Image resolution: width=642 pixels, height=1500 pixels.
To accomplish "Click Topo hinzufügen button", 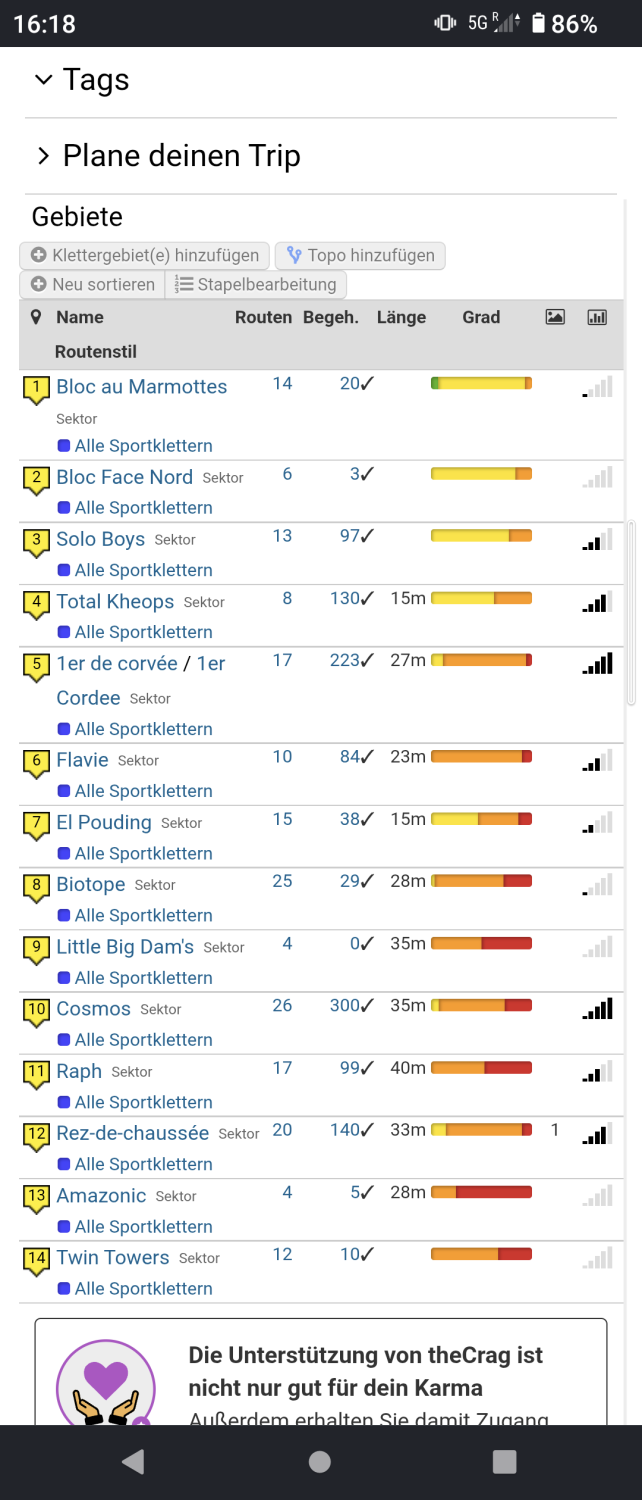I will [x=360, y=255].
